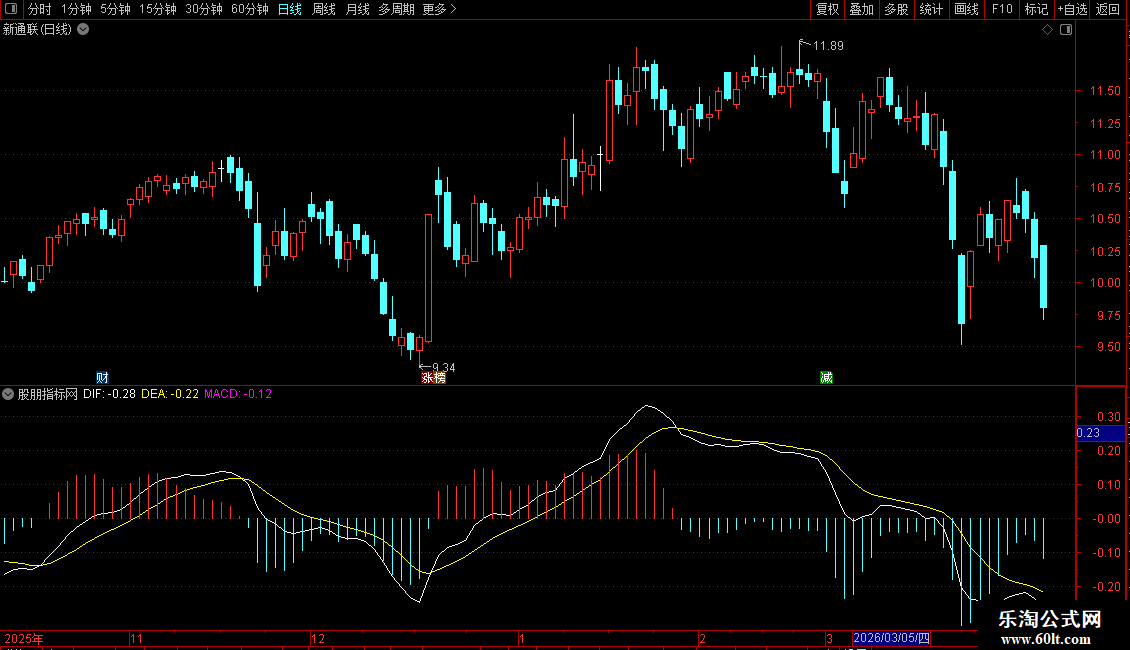Switch to 60分钟 period tab

pos(249,9)
